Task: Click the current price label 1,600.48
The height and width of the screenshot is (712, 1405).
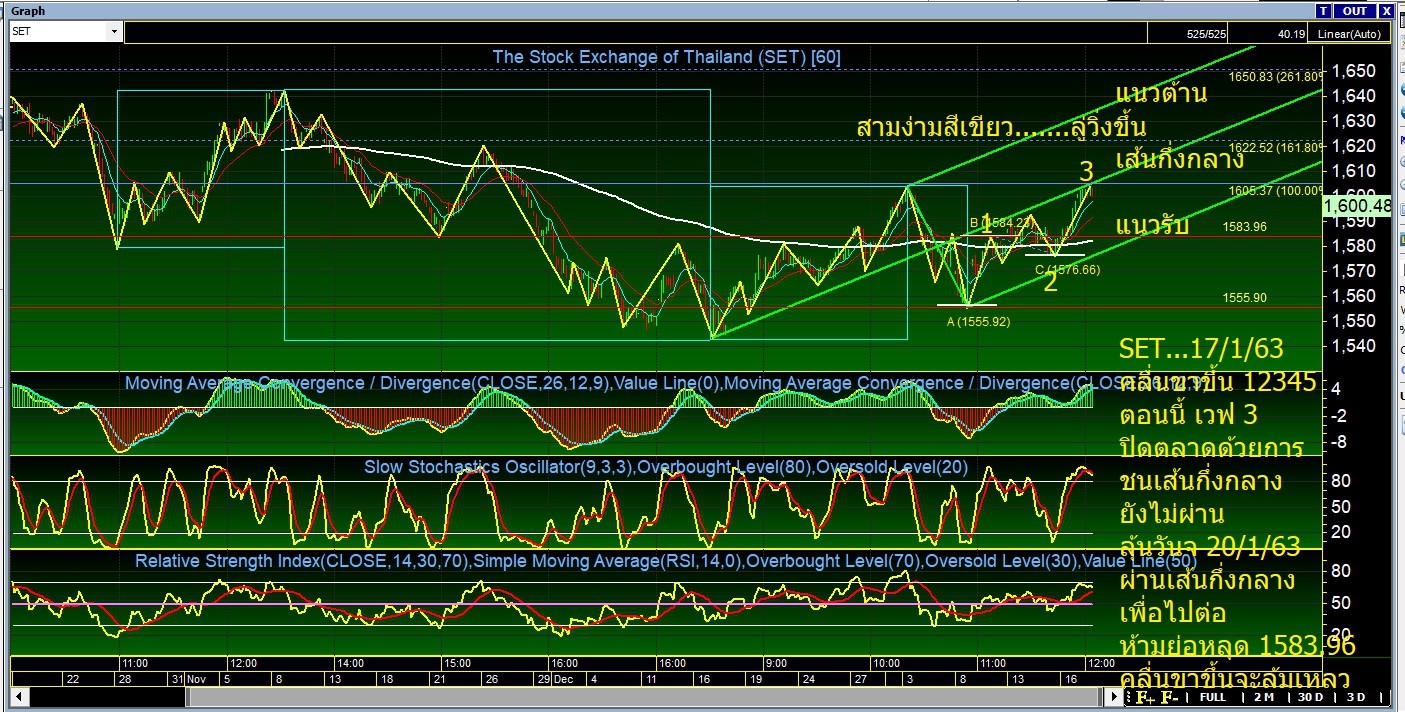Action: point(1356,205)
